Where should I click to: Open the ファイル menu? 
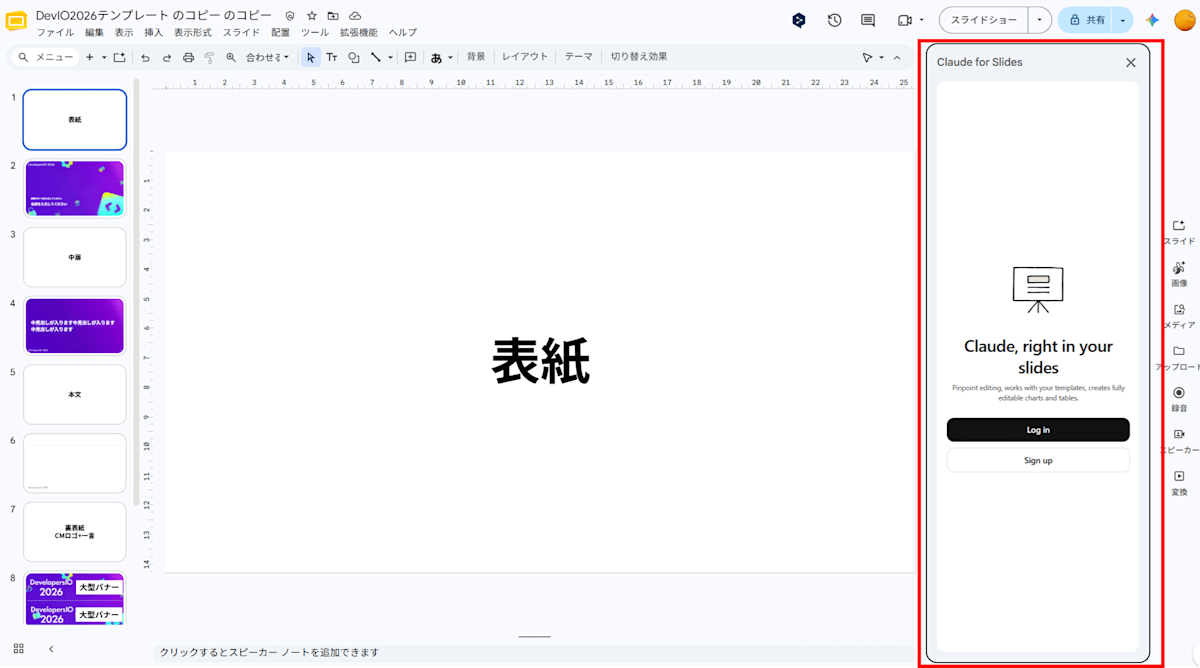[x=55, y=33]
